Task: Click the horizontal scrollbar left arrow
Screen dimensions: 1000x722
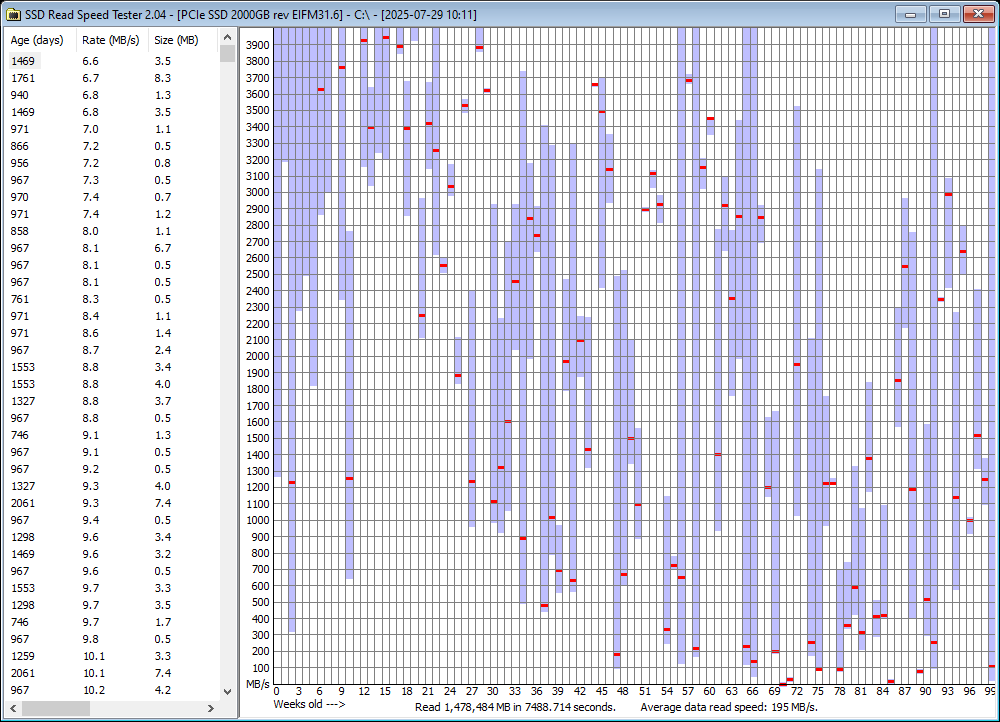Action: click(13, 708)
